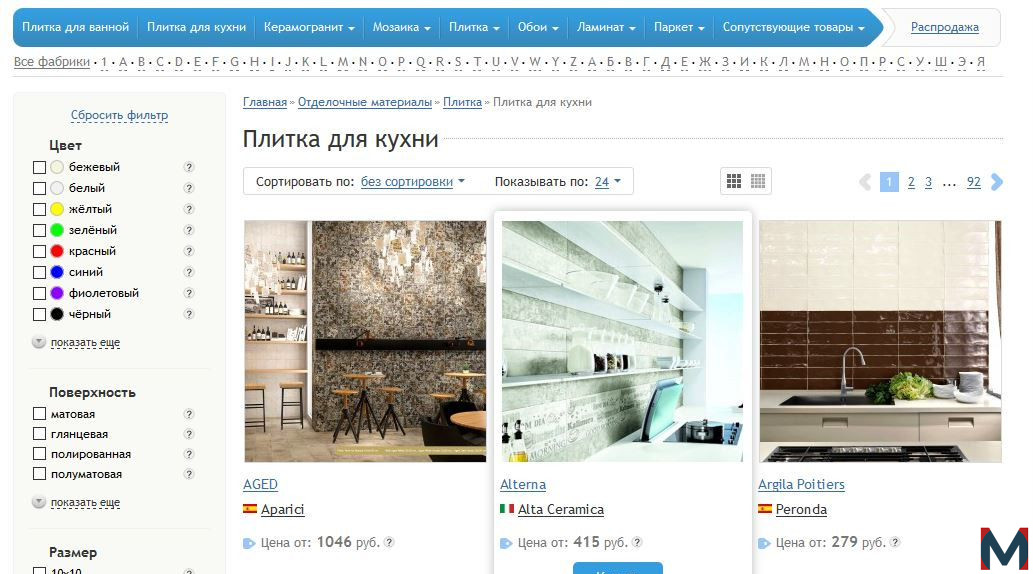Screen dimensions: 1033x574
Task: Switch to large grid view icon
Action: click(x=734, y=181)
